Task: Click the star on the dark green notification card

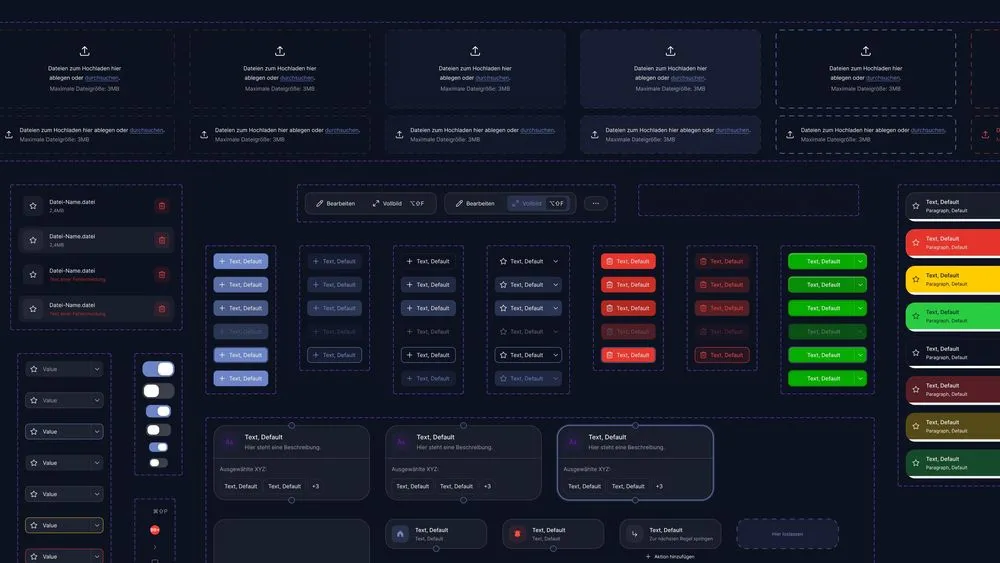Action: [x=916, y=463]
